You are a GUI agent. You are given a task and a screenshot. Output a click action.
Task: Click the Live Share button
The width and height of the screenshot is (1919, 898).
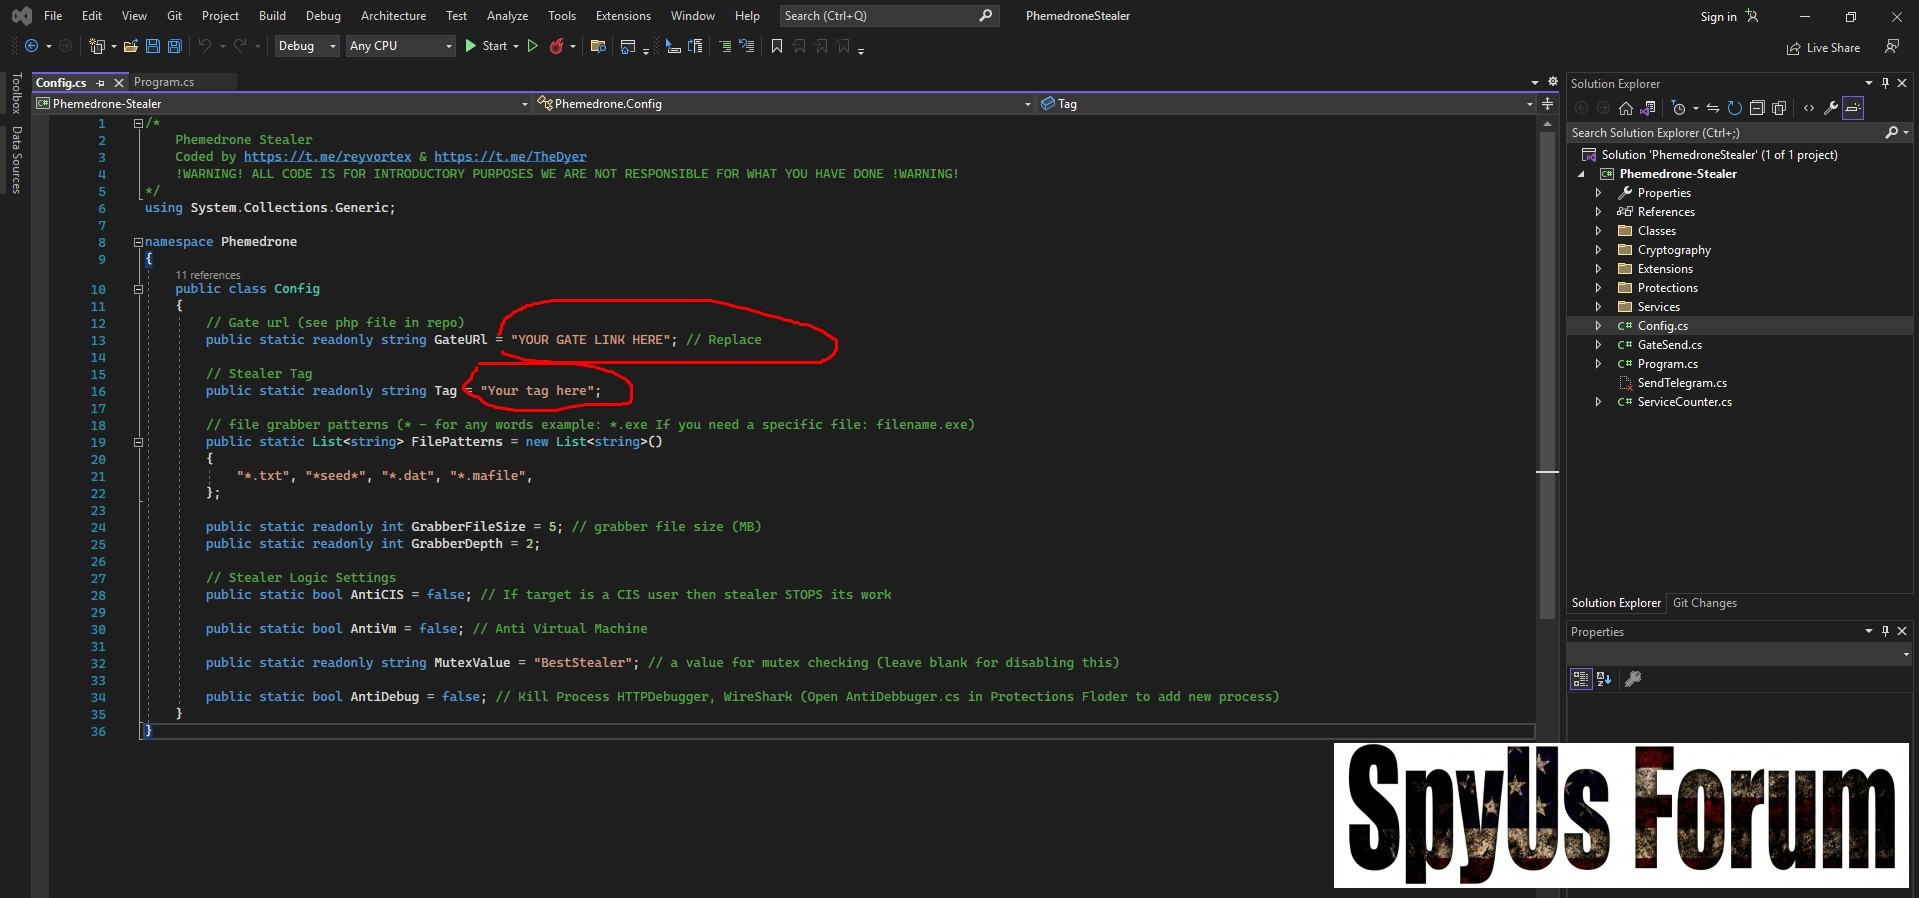1824,48
